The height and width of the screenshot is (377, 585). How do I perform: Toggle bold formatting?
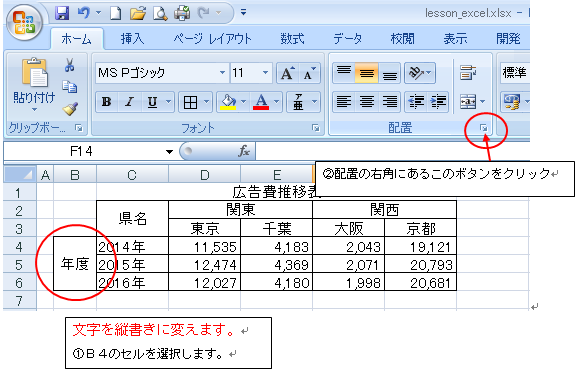pyautogui.click(x=107, y=102)
